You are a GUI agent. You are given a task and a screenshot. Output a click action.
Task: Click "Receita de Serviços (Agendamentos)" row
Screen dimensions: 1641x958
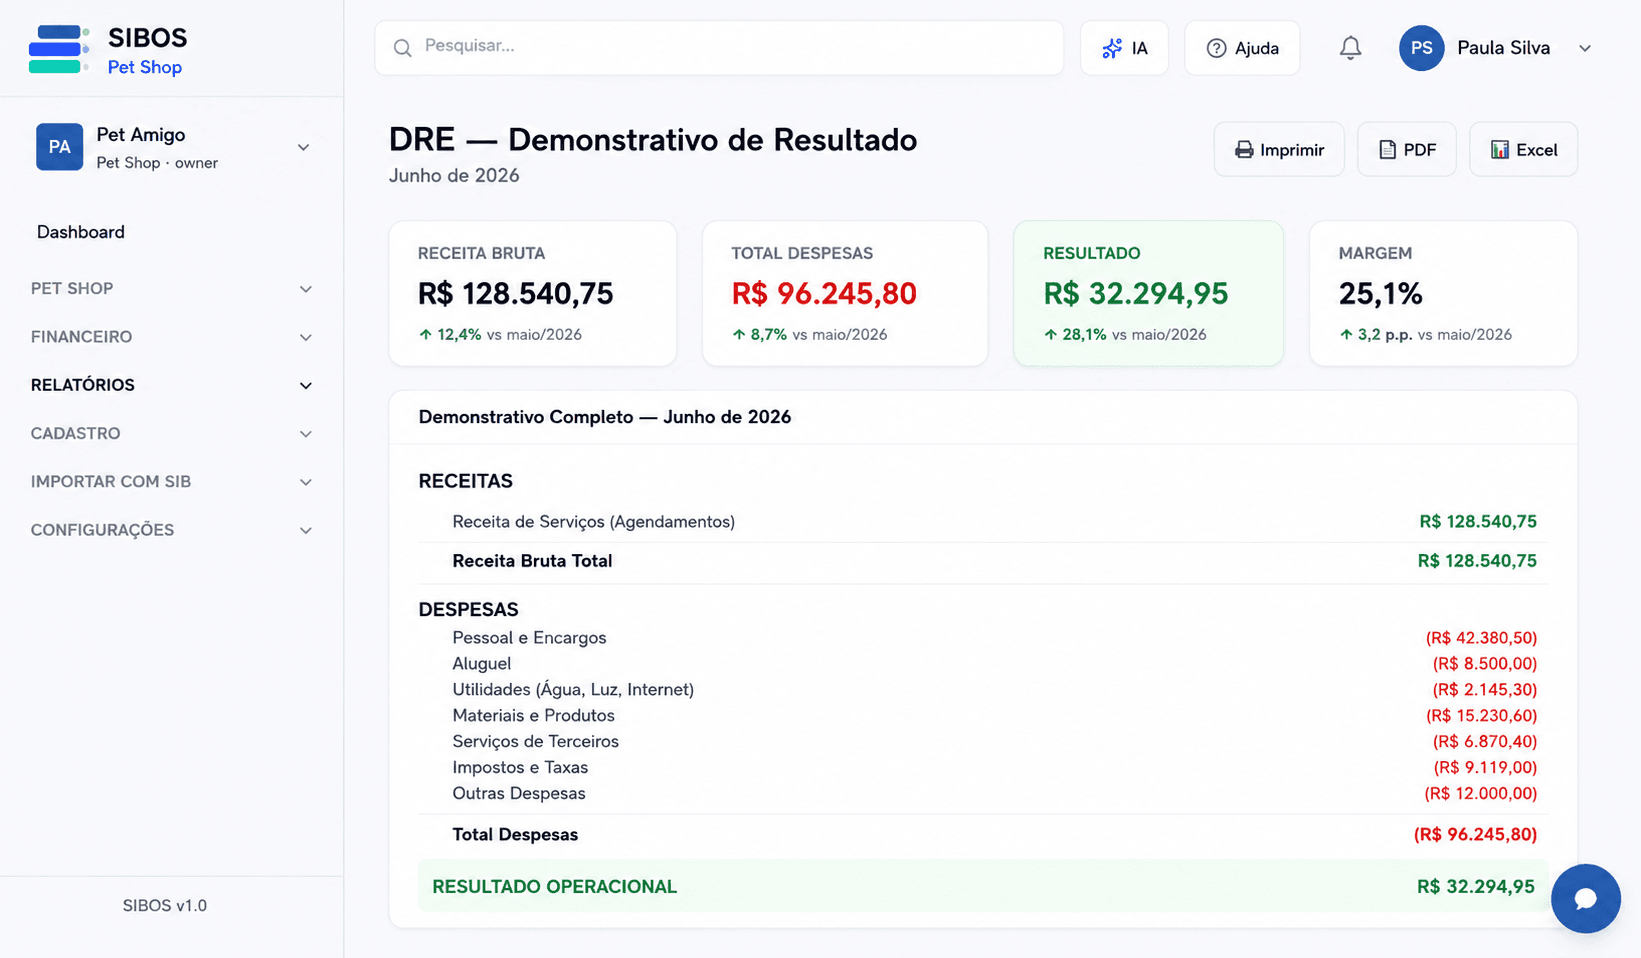[x=983, y=521]
